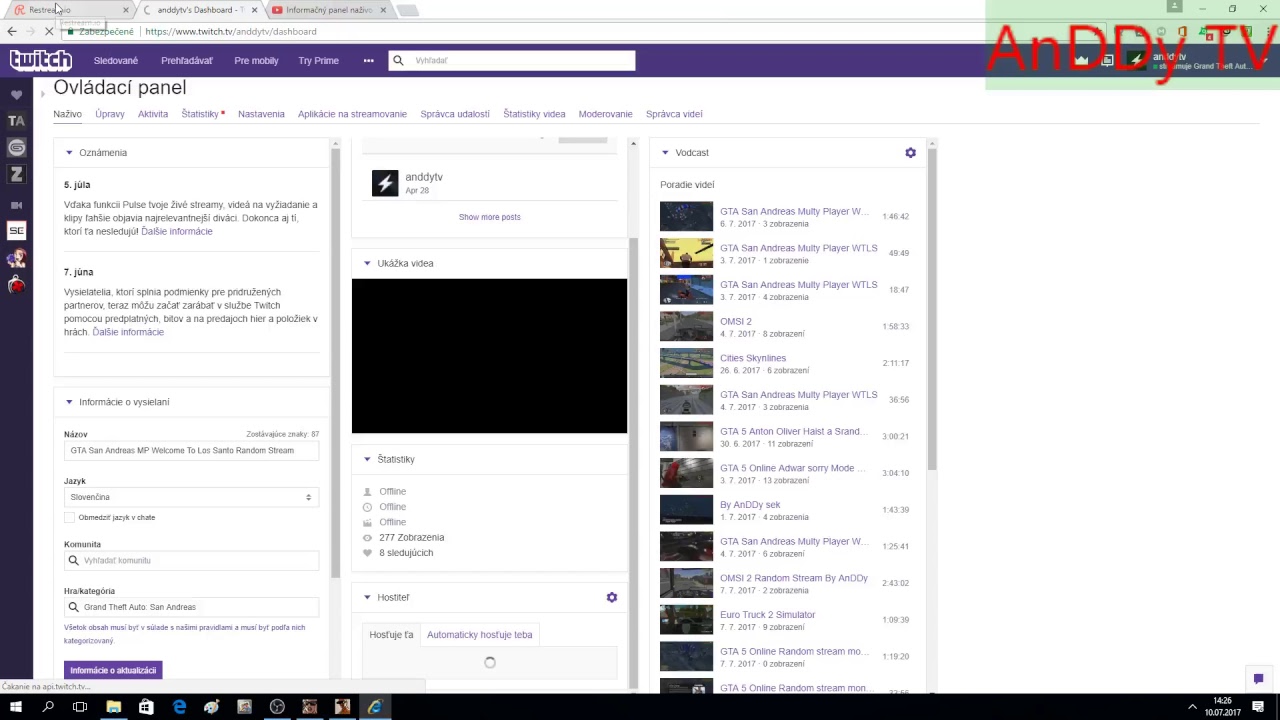Open the chat bubble icon at bottom right

(x=1258, y=679)
